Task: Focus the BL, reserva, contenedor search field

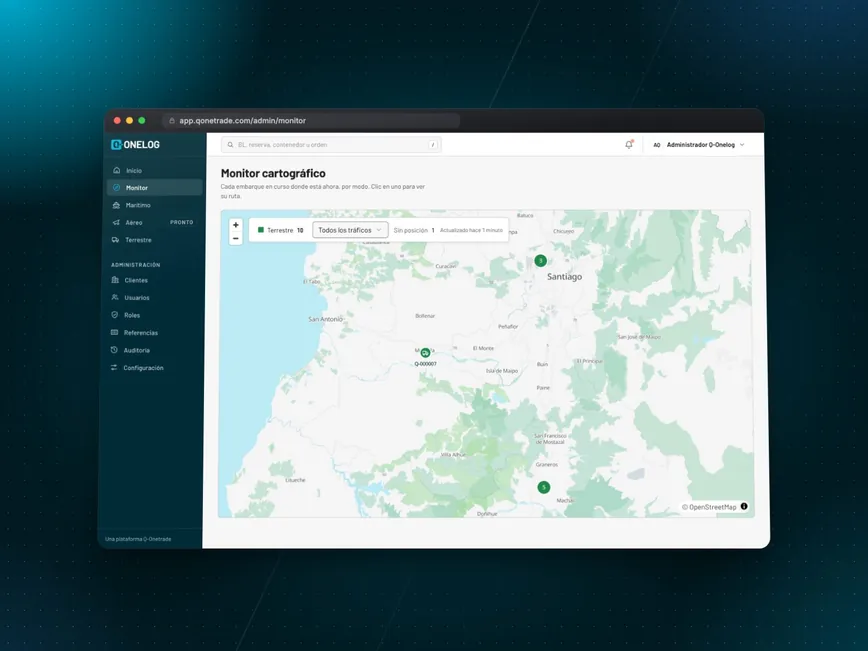Action: [x=331, y=145]
